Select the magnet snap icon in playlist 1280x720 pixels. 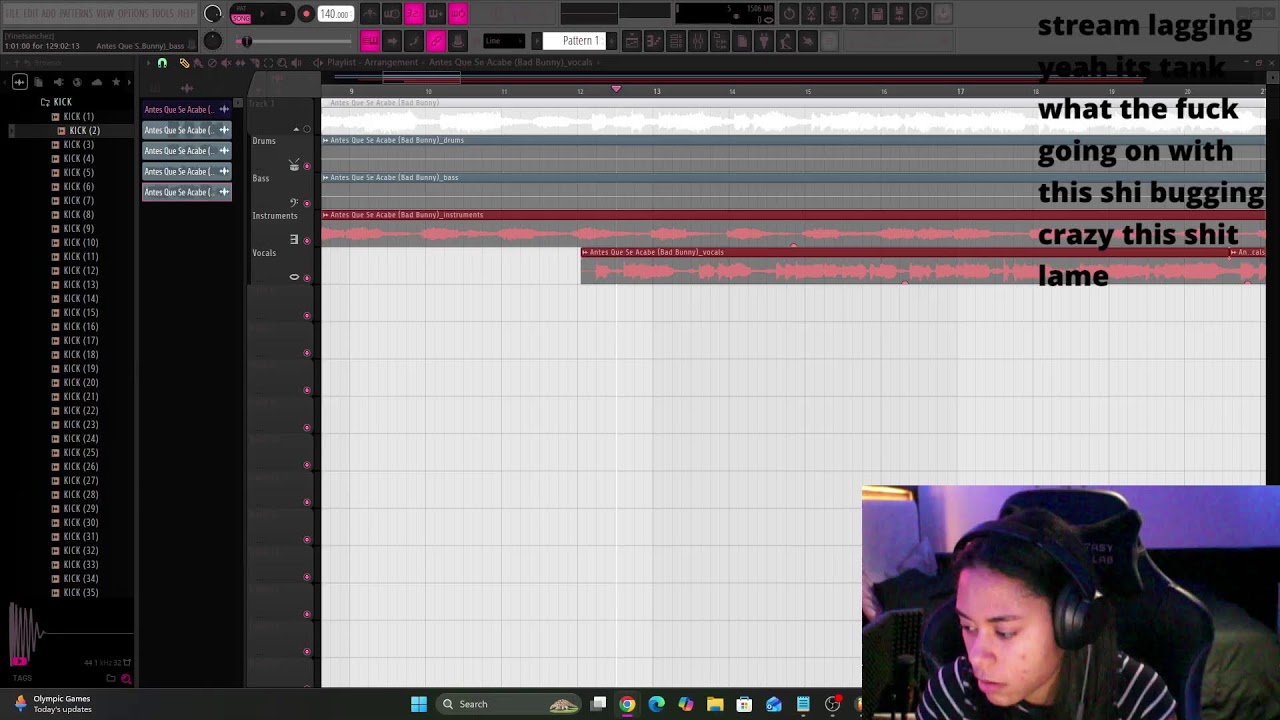[x=162, y=63]
